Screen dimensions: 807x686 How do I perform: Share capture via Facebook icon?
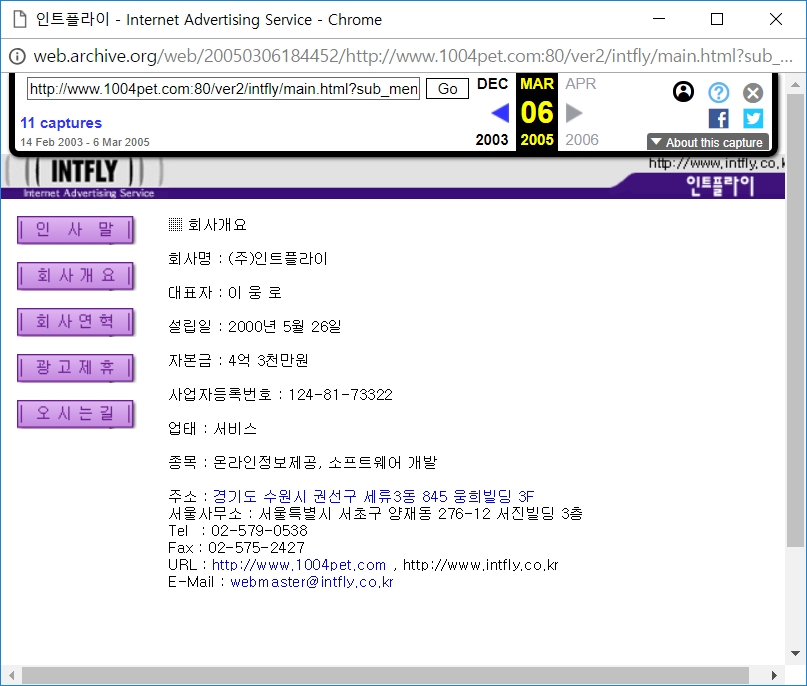[718, 118]
